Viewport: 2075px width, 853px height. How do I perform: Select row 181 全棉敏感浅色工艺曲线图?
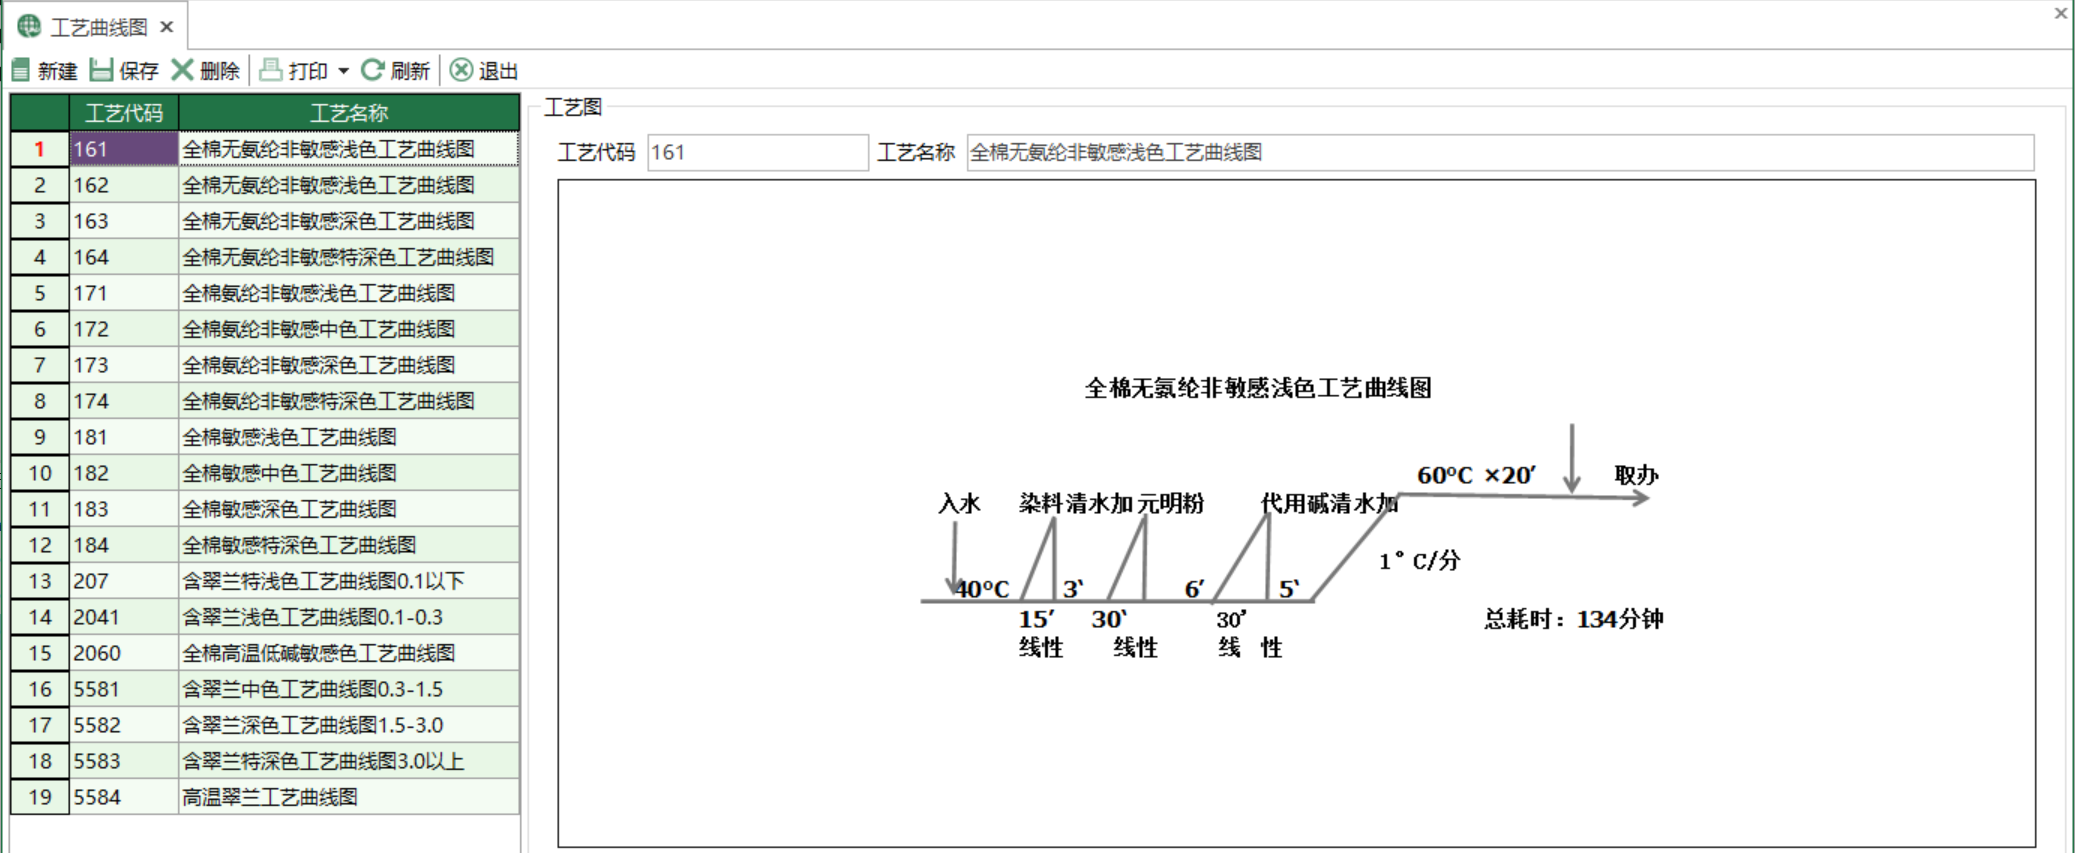point(265,437)
